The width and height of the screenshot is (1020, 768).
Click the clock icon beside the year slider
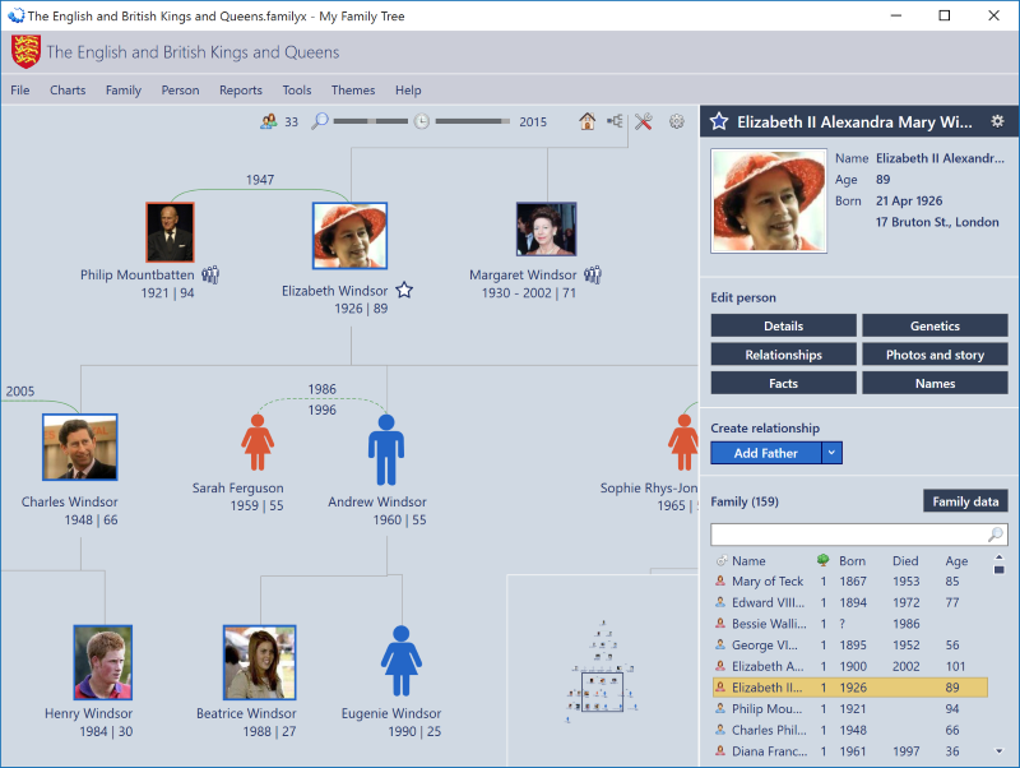click(x=422, y=122)
